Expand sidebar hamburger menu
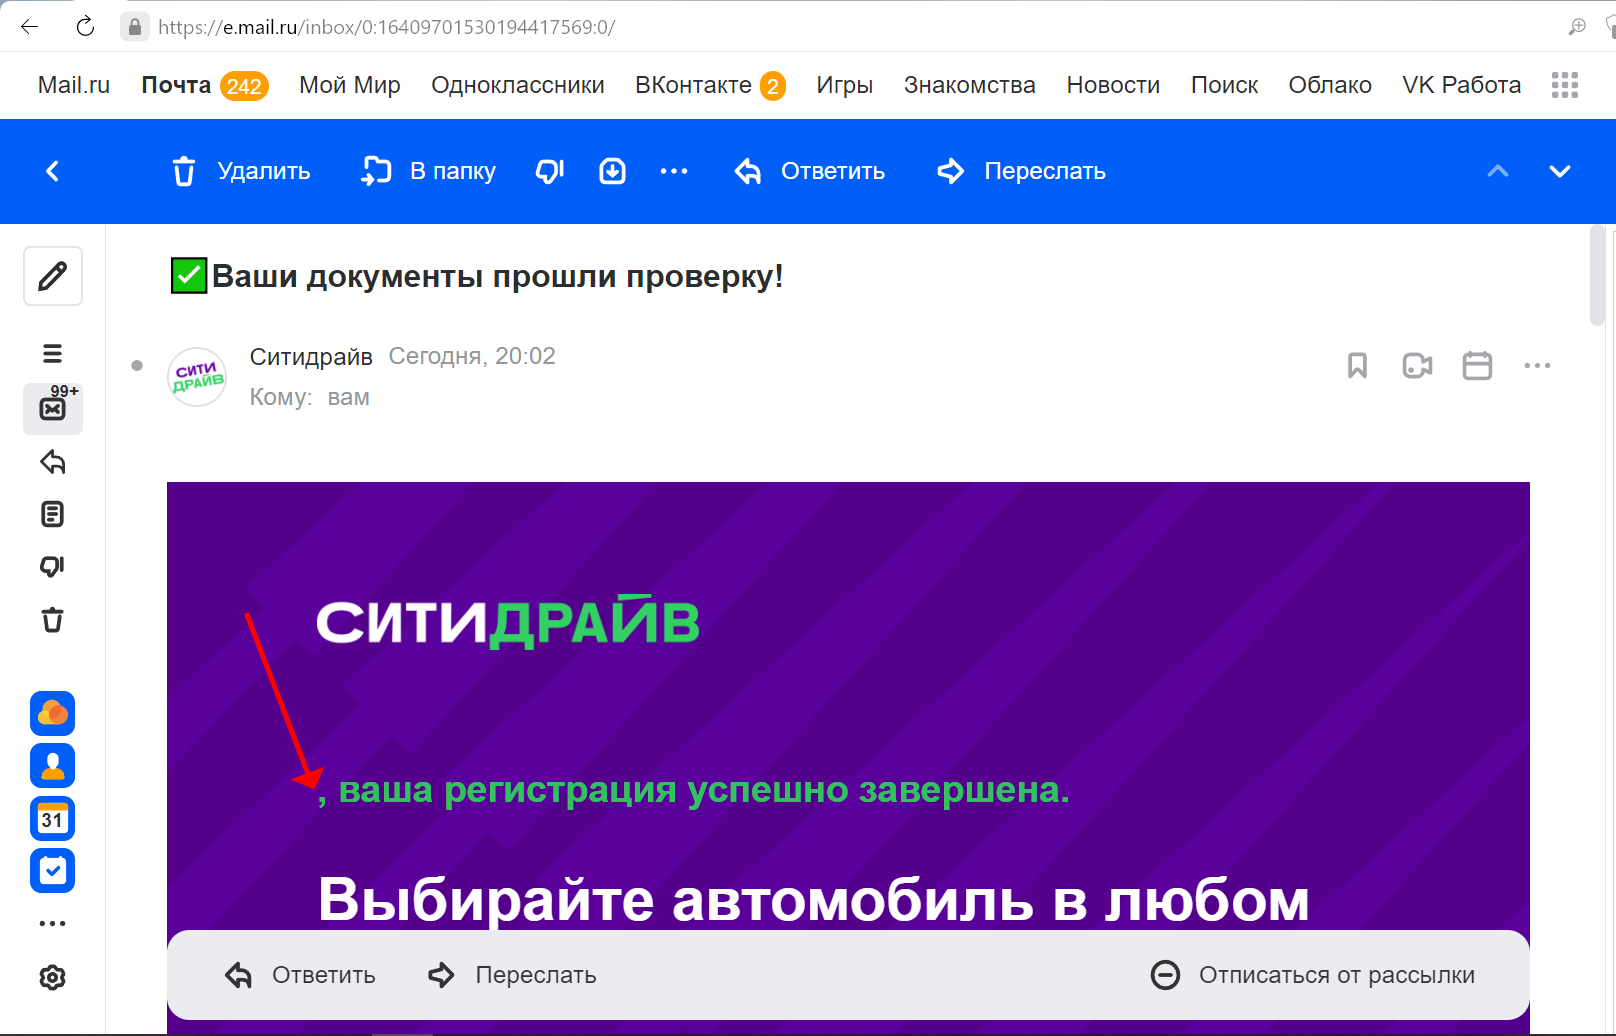Screen dimensions: 1616x1036 pyautogui.click(x=53, y=354)
